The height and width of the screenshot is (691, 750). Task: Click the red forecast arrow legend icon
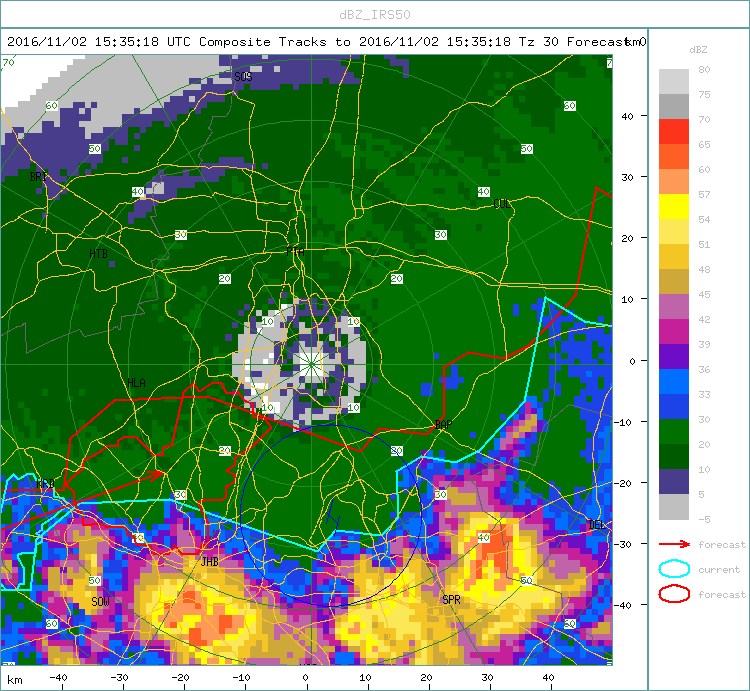[674, 544]
